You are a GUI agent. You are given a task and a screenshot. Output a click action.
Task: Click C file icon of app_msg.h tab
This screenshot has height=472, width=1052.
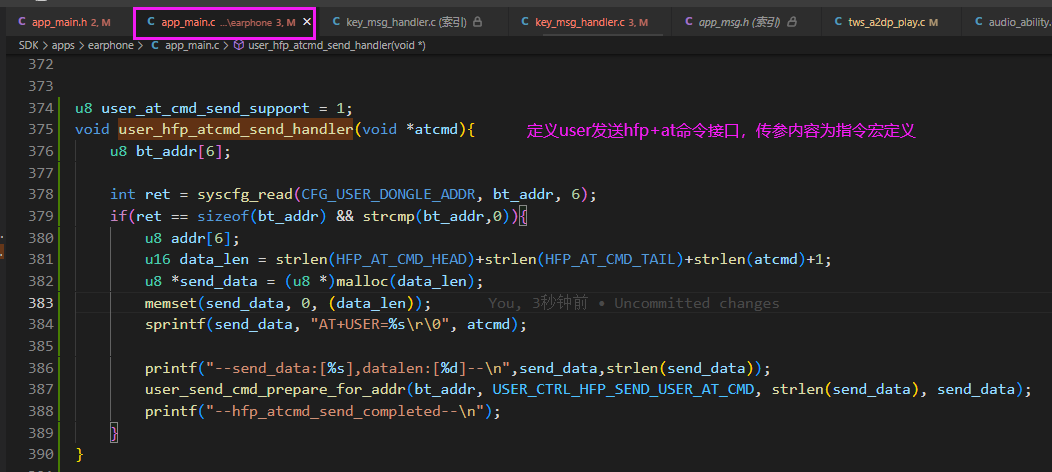click(689, 22)
